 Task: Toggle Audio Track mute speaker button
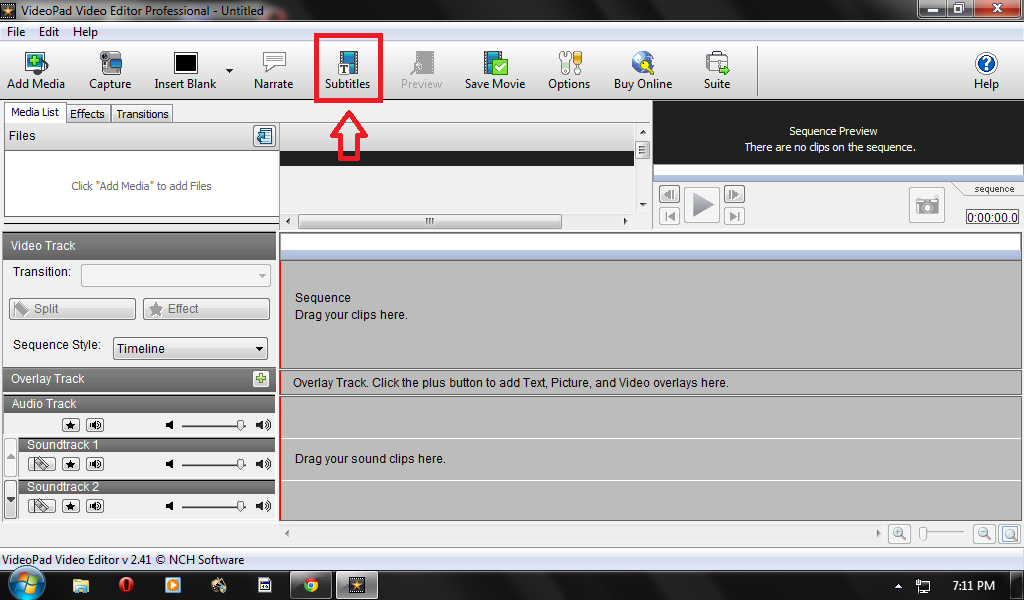pos(95,425)
